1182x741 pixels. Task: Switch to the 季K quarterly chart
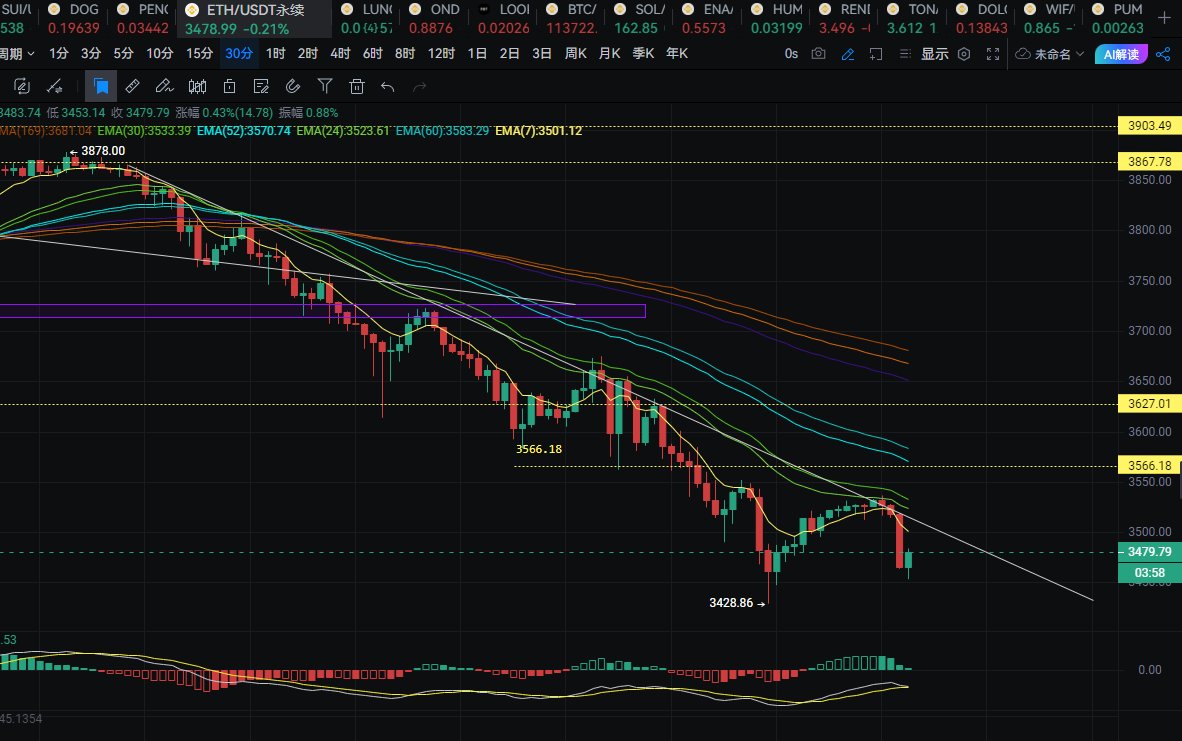643,54
